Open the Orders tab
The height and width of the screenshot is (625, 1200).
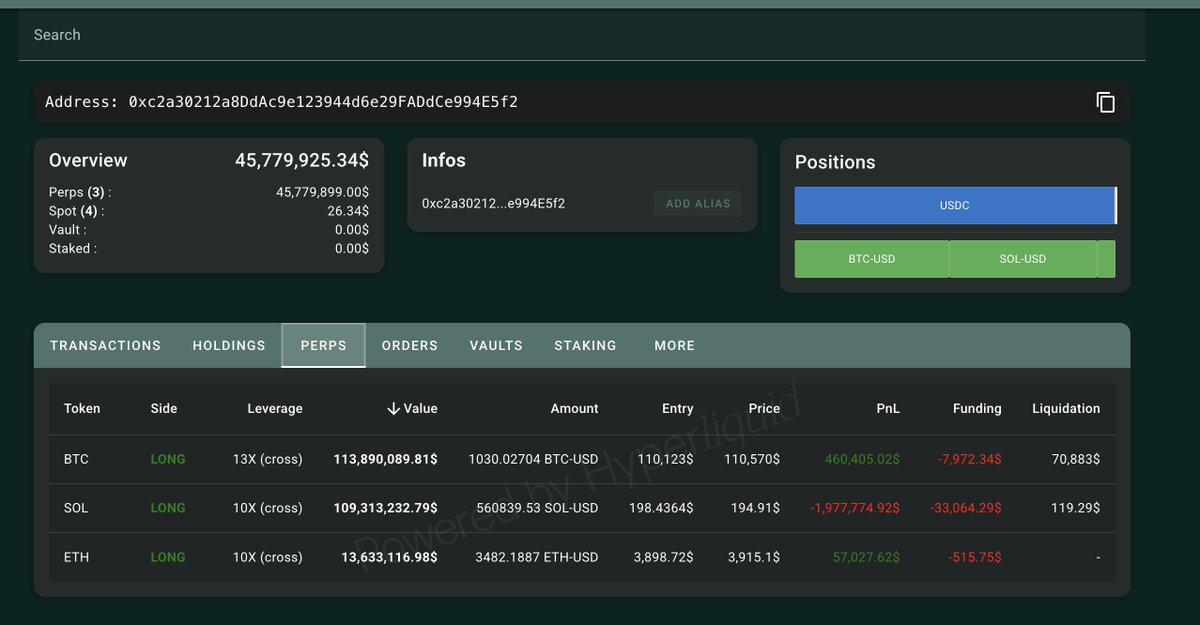coord(410,345)
